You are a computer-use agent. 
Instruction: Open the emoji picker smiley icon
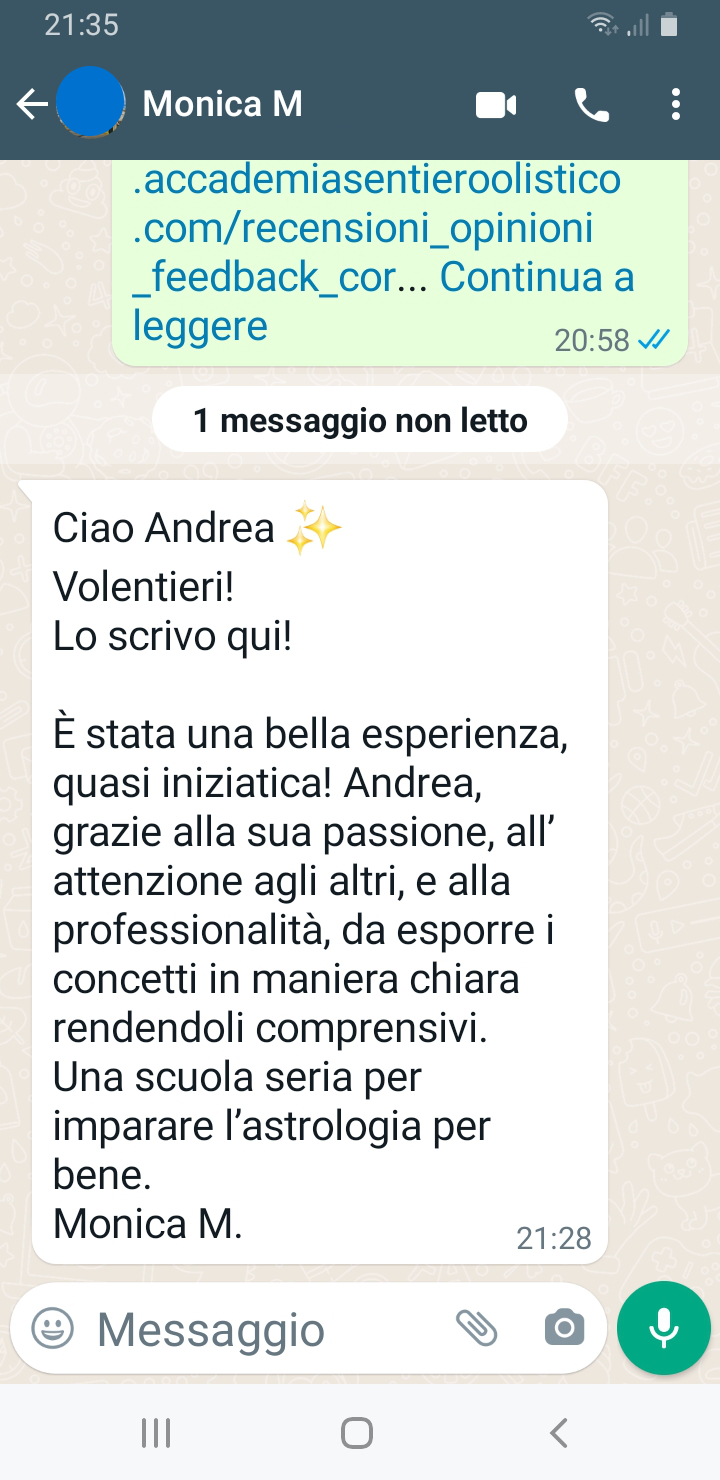coord(53,1329)
